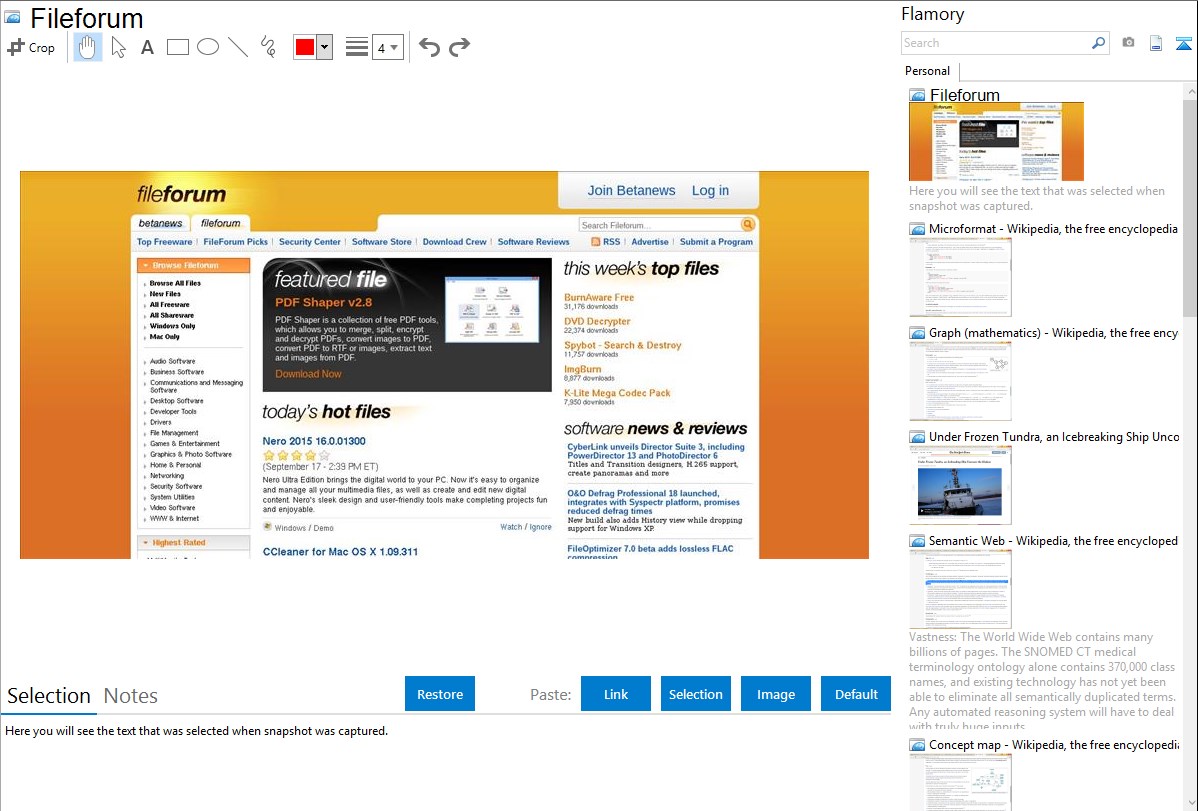The image size is (1198, 811).
Task: Click the fileforum tab in the snapshot
Action: 220,223
